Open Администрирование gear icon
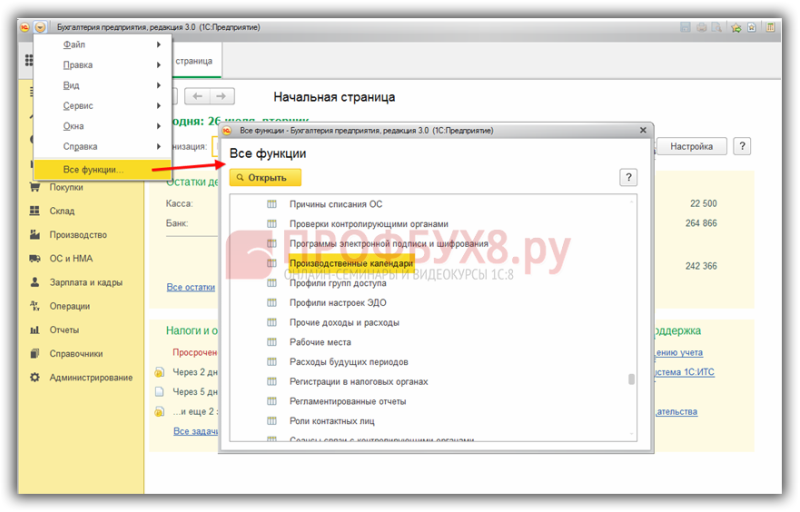The image size is (800, 512). (35, 377)
